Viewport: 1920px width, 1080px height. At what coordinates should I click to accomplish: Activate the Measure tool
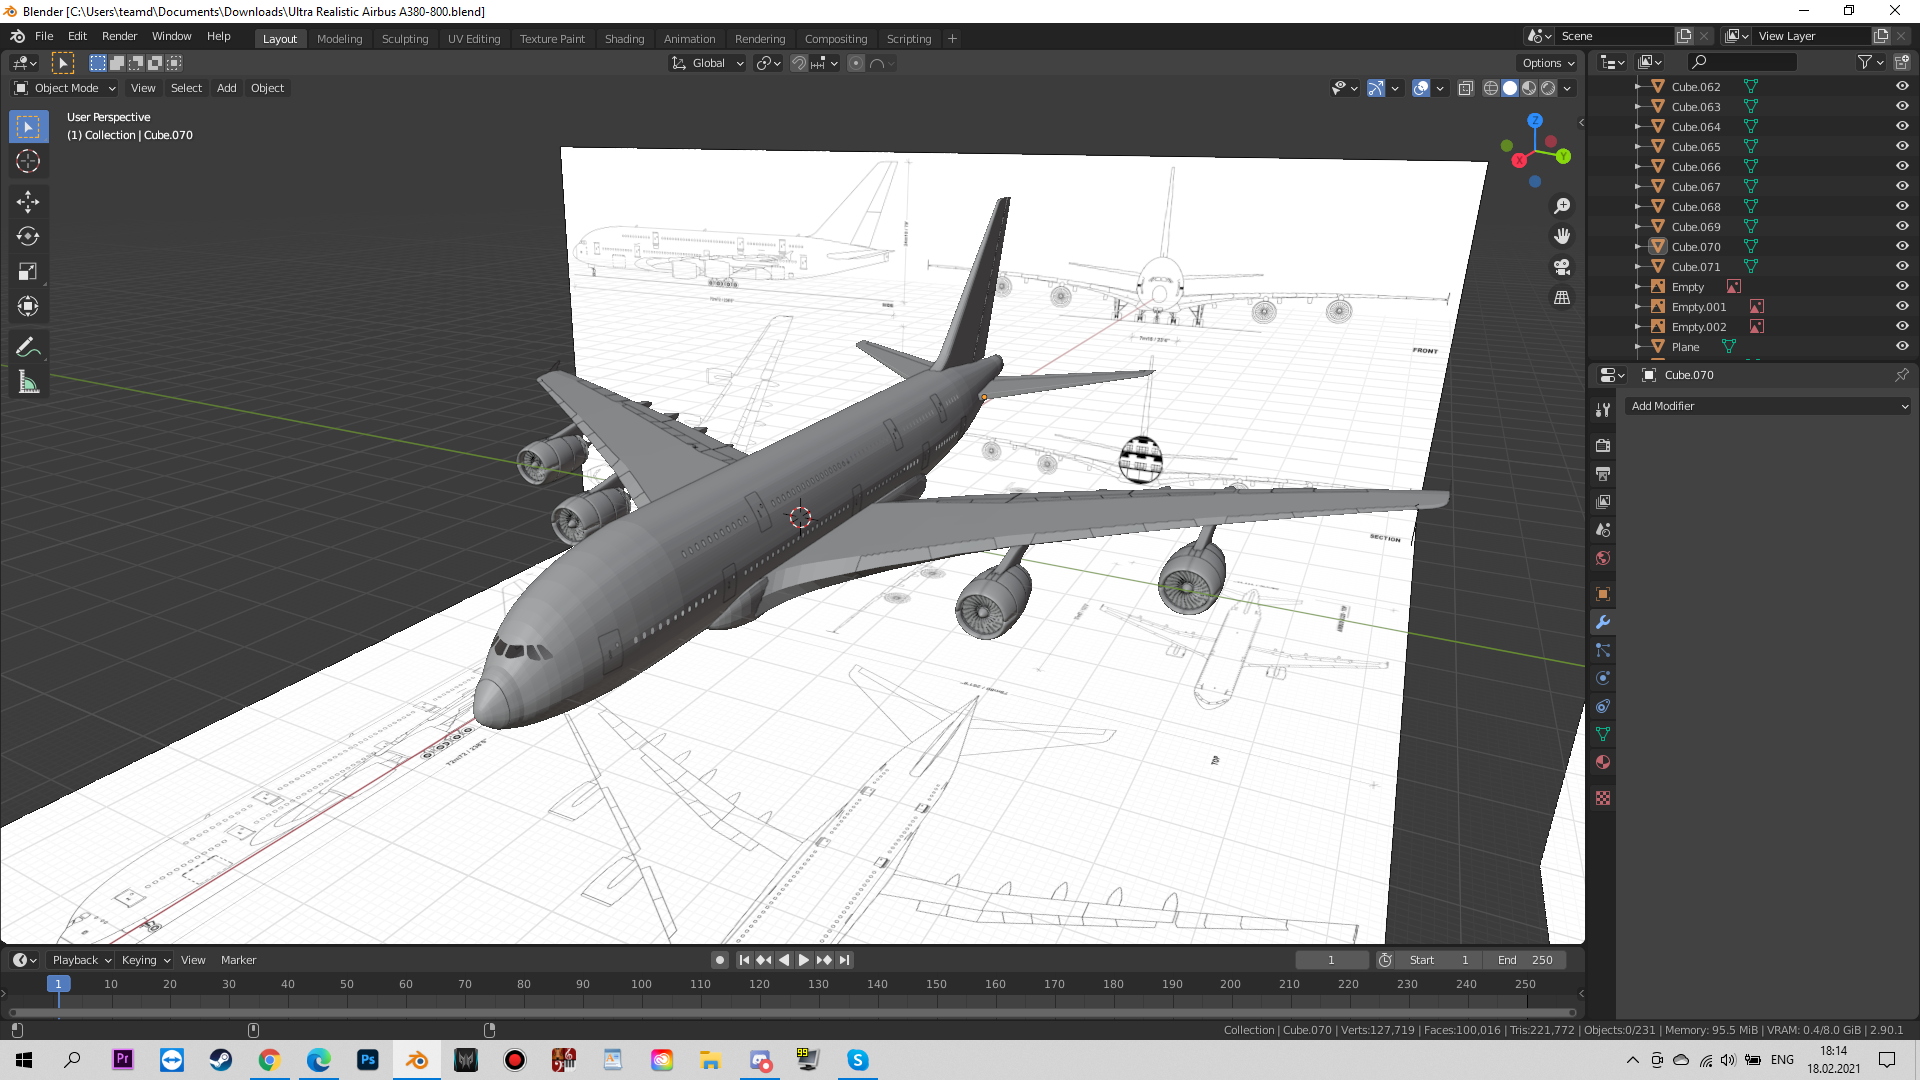[x=28, y=381]
